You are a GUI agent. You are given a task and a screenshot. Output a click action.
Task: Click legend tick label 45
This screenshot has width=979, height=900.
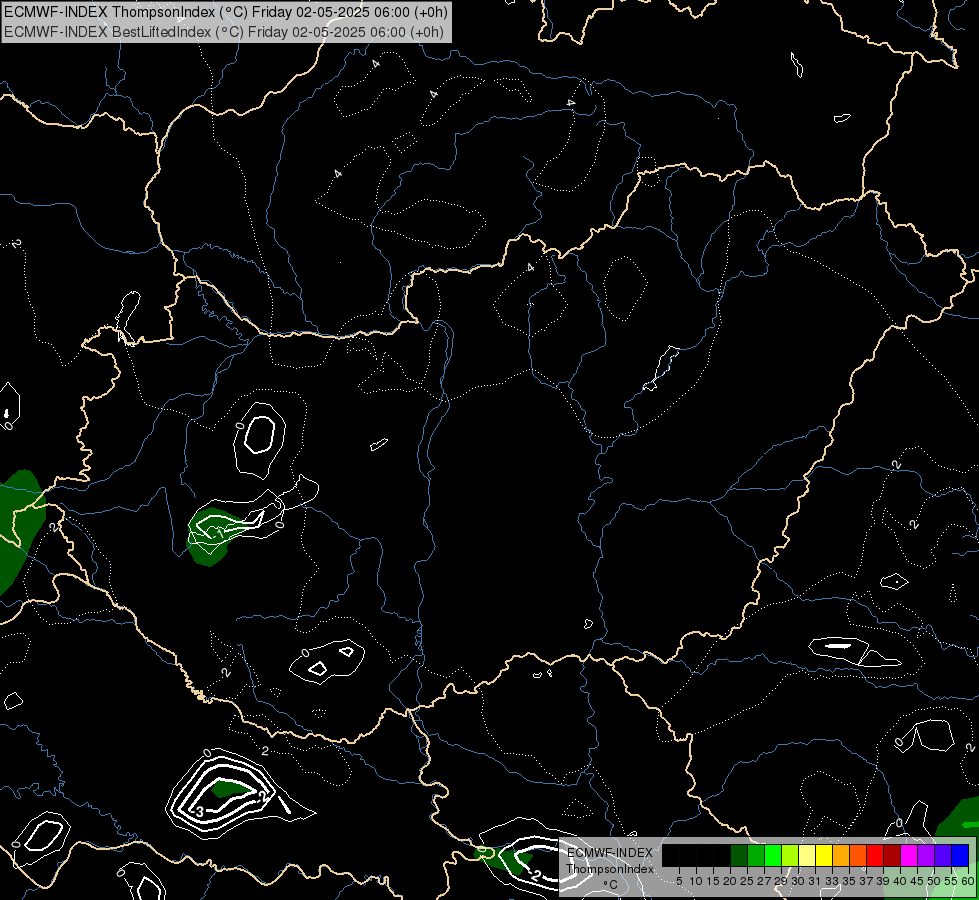917,881
